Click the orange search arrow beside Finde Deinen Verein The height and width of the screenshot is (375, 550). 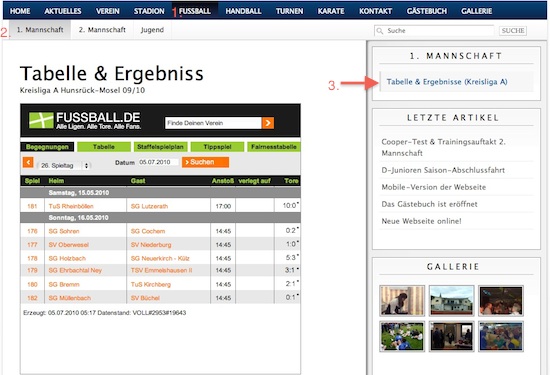tap(268, 123)
